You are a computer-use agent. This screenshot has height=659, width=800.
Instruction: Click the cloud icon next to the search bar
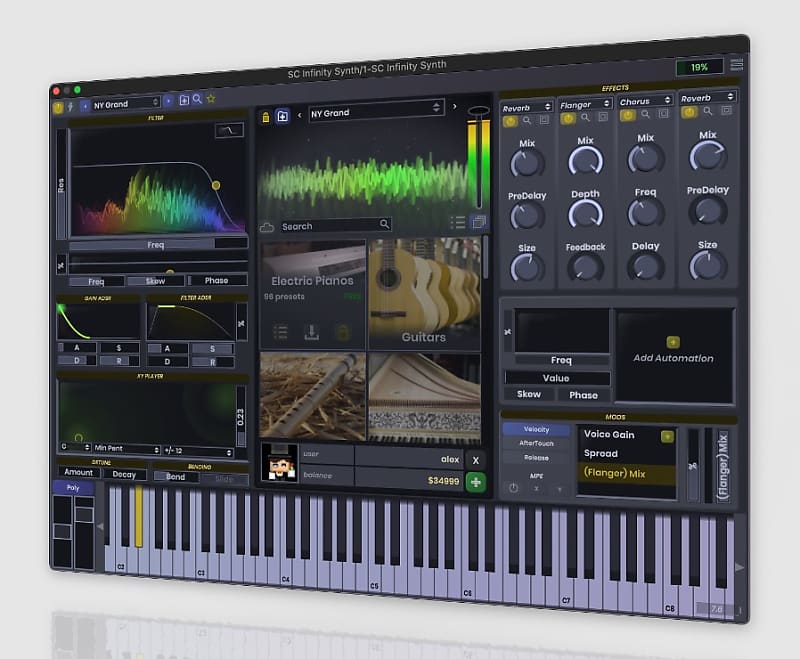[267, 226]
